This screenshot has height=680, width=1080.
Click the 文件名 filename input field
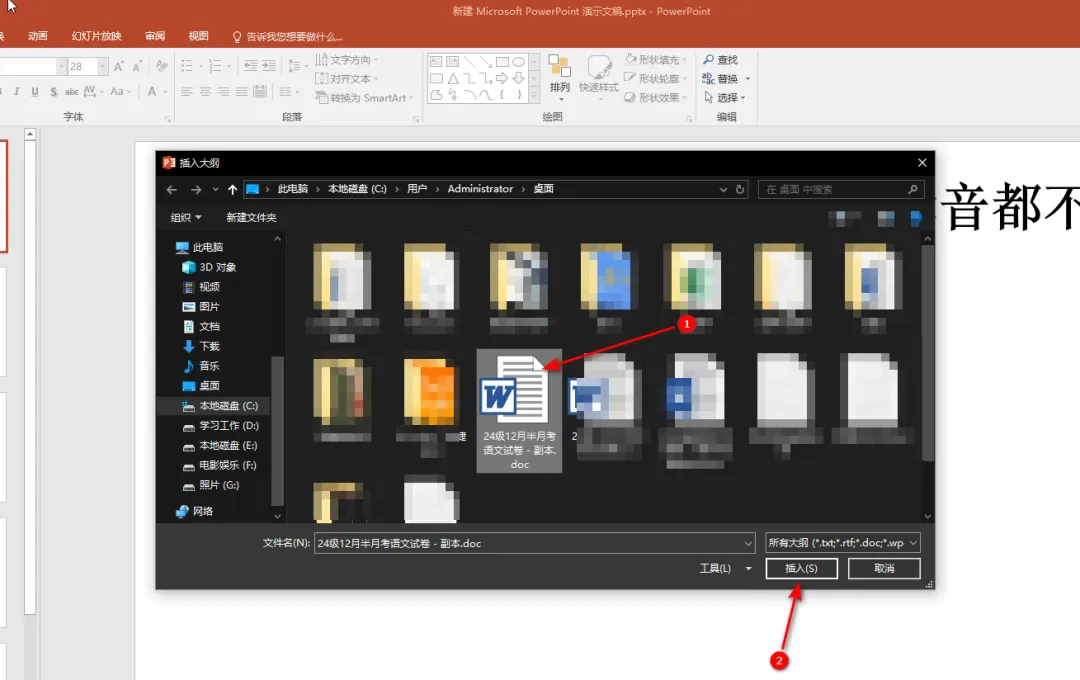534,544
